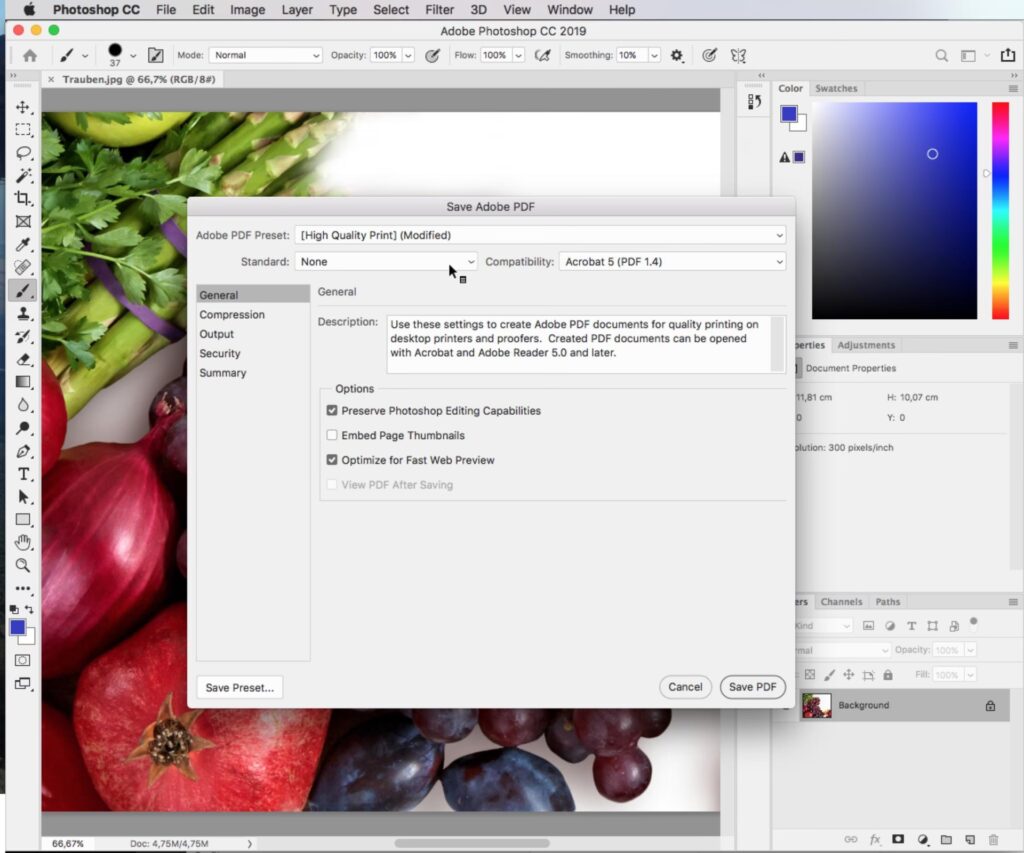The image size is (1024, 853).
Task: Open the Filter menu
Action: [439, 10]
